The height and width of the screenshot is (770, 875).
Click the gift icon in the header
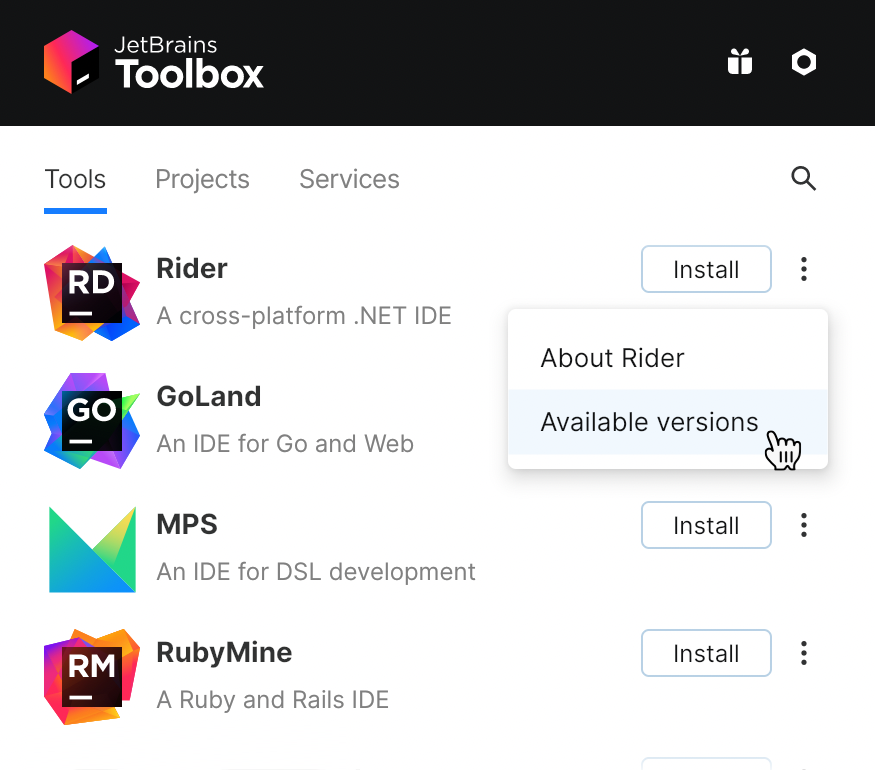(739, 62)
